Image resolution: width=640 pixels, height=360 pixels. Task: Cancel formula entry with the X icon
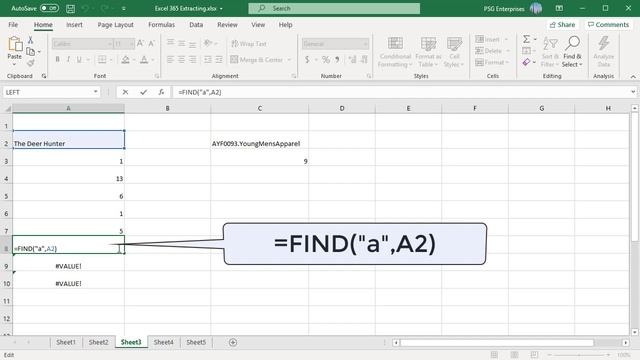(x=125, y=92)
